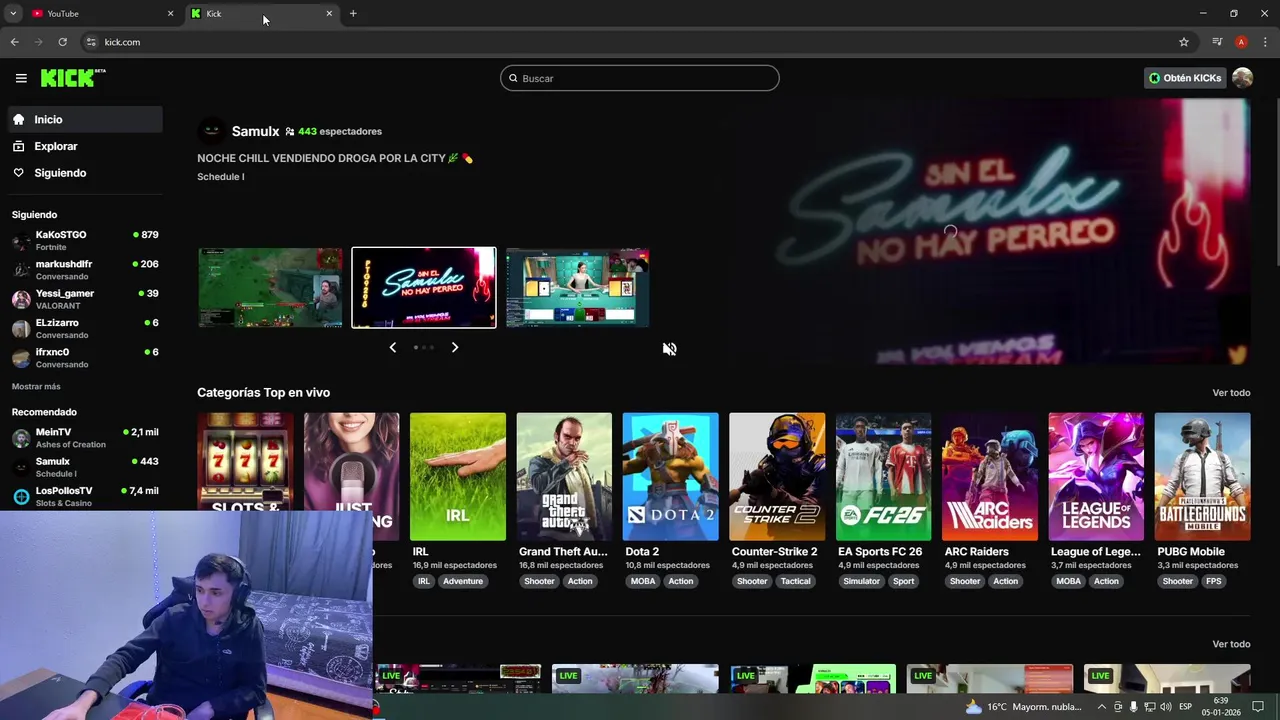Open Siguiendo in the sidebar
This screenshot has width=1280, height=720.
click(x=85, y=173)
